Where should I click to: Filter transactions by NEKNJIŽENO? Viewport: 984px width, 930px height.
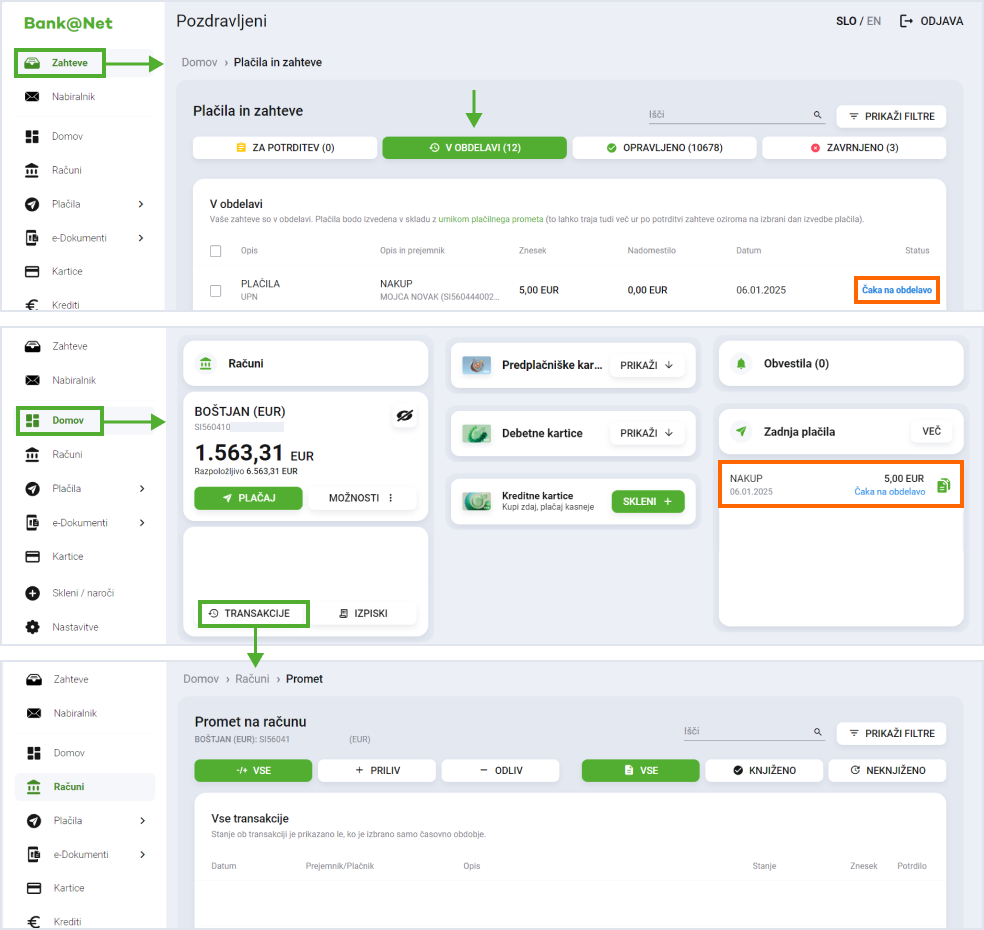tap(887, 770)
